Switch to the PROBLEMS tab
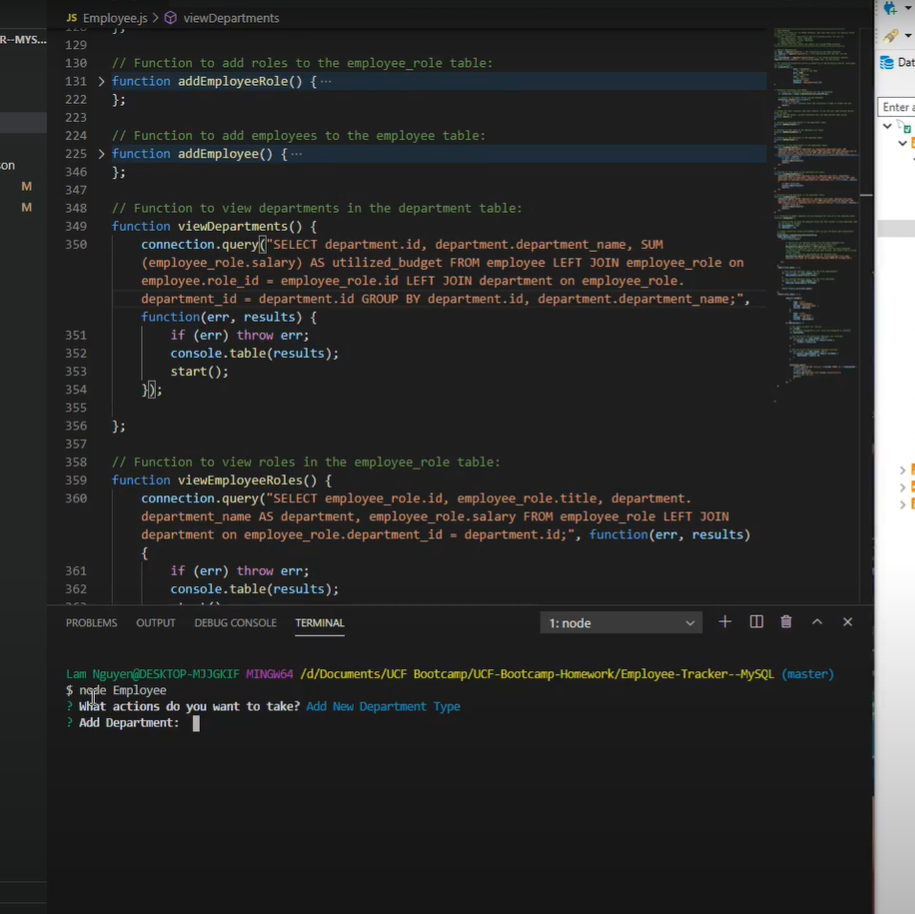Viewport: 915px width, 914px height. tap(91, 623)
